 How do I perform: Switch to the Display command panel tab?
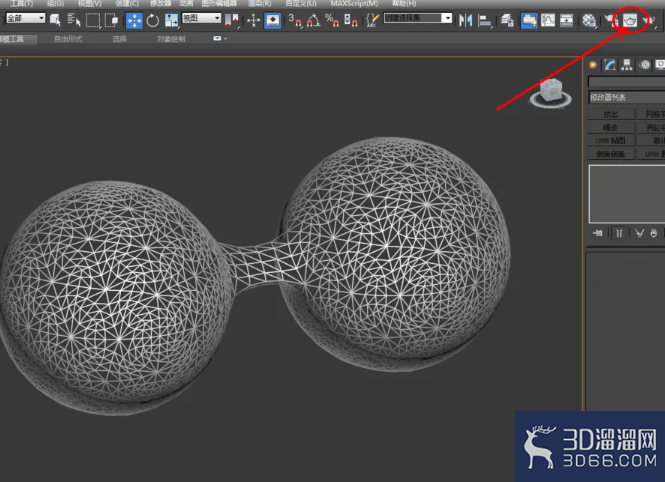click(660, 65)
